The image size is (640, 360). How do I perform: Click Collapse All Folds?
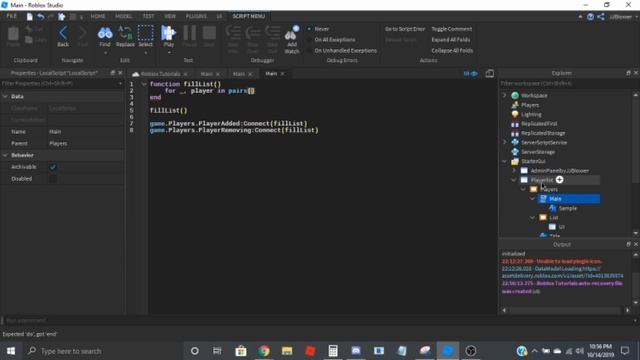coord(452,51)
